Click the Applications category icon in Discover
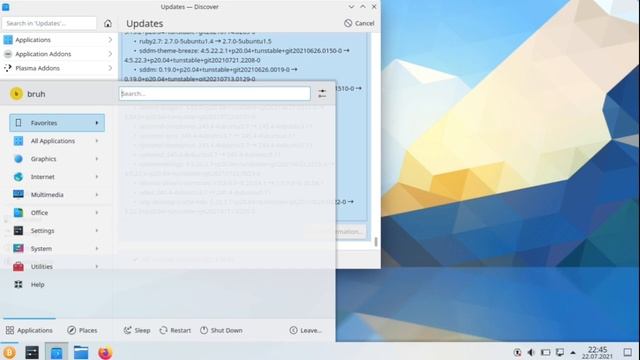640x360 pixels. pos(8,40)
